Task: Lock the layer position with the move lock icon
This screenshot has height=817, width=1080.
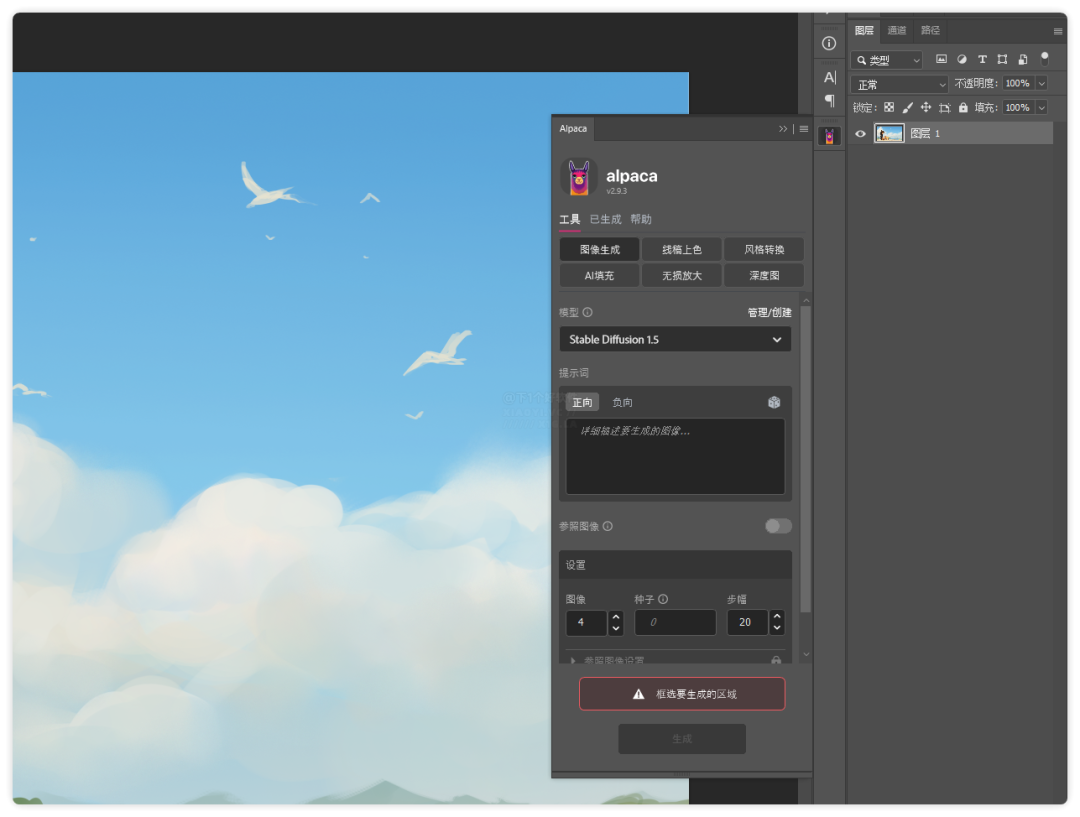Action: pyautogui.click(x=926, y=107)
